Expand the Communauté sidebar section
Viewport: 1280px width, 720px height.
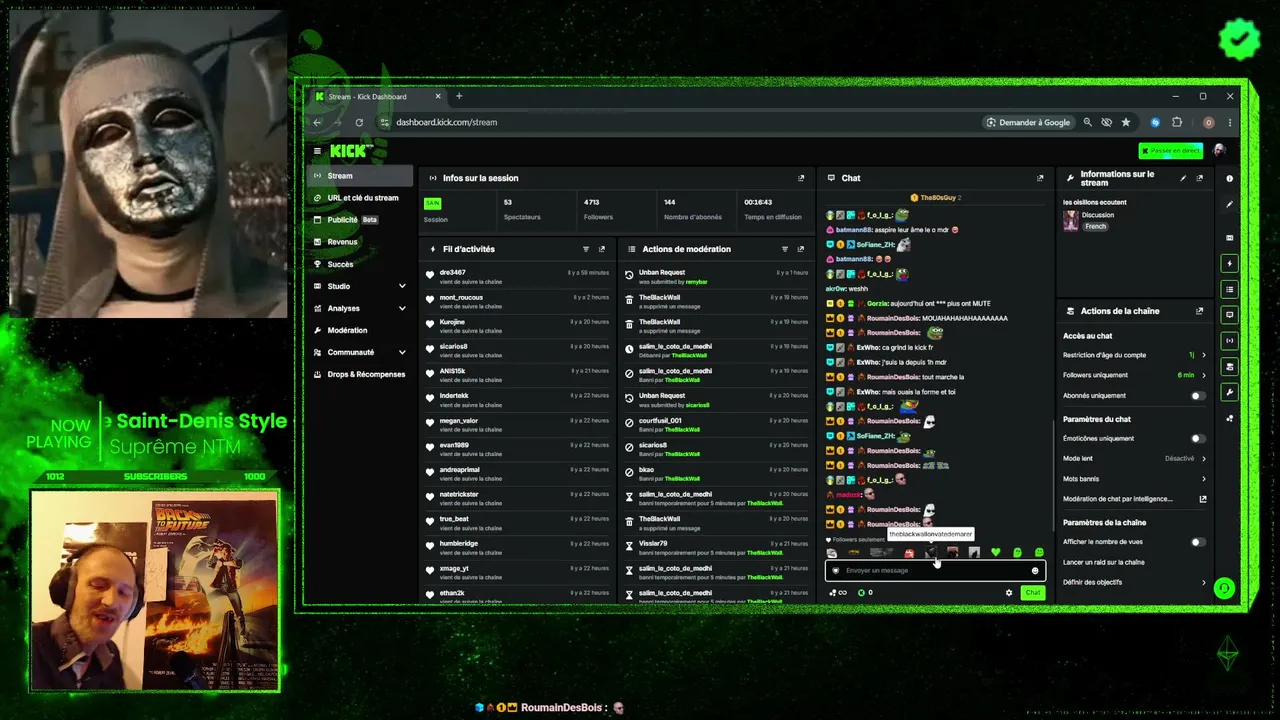tap(360, 352)
